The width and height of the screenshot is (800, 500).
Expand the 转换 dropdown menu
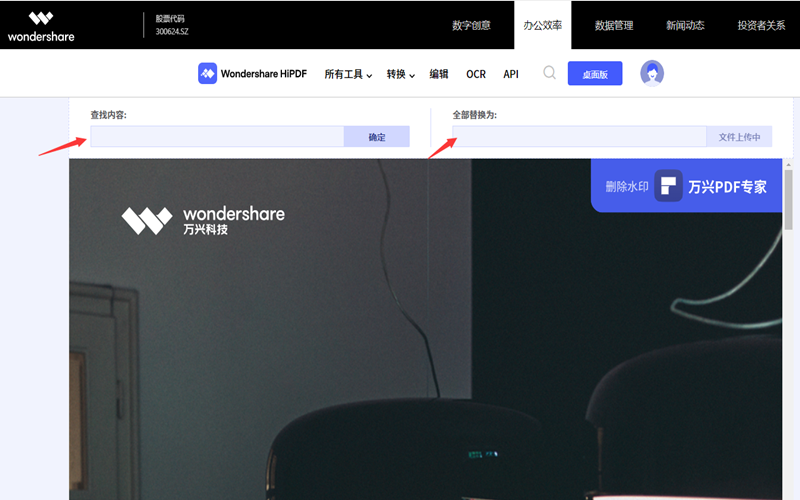pos(401,74)
